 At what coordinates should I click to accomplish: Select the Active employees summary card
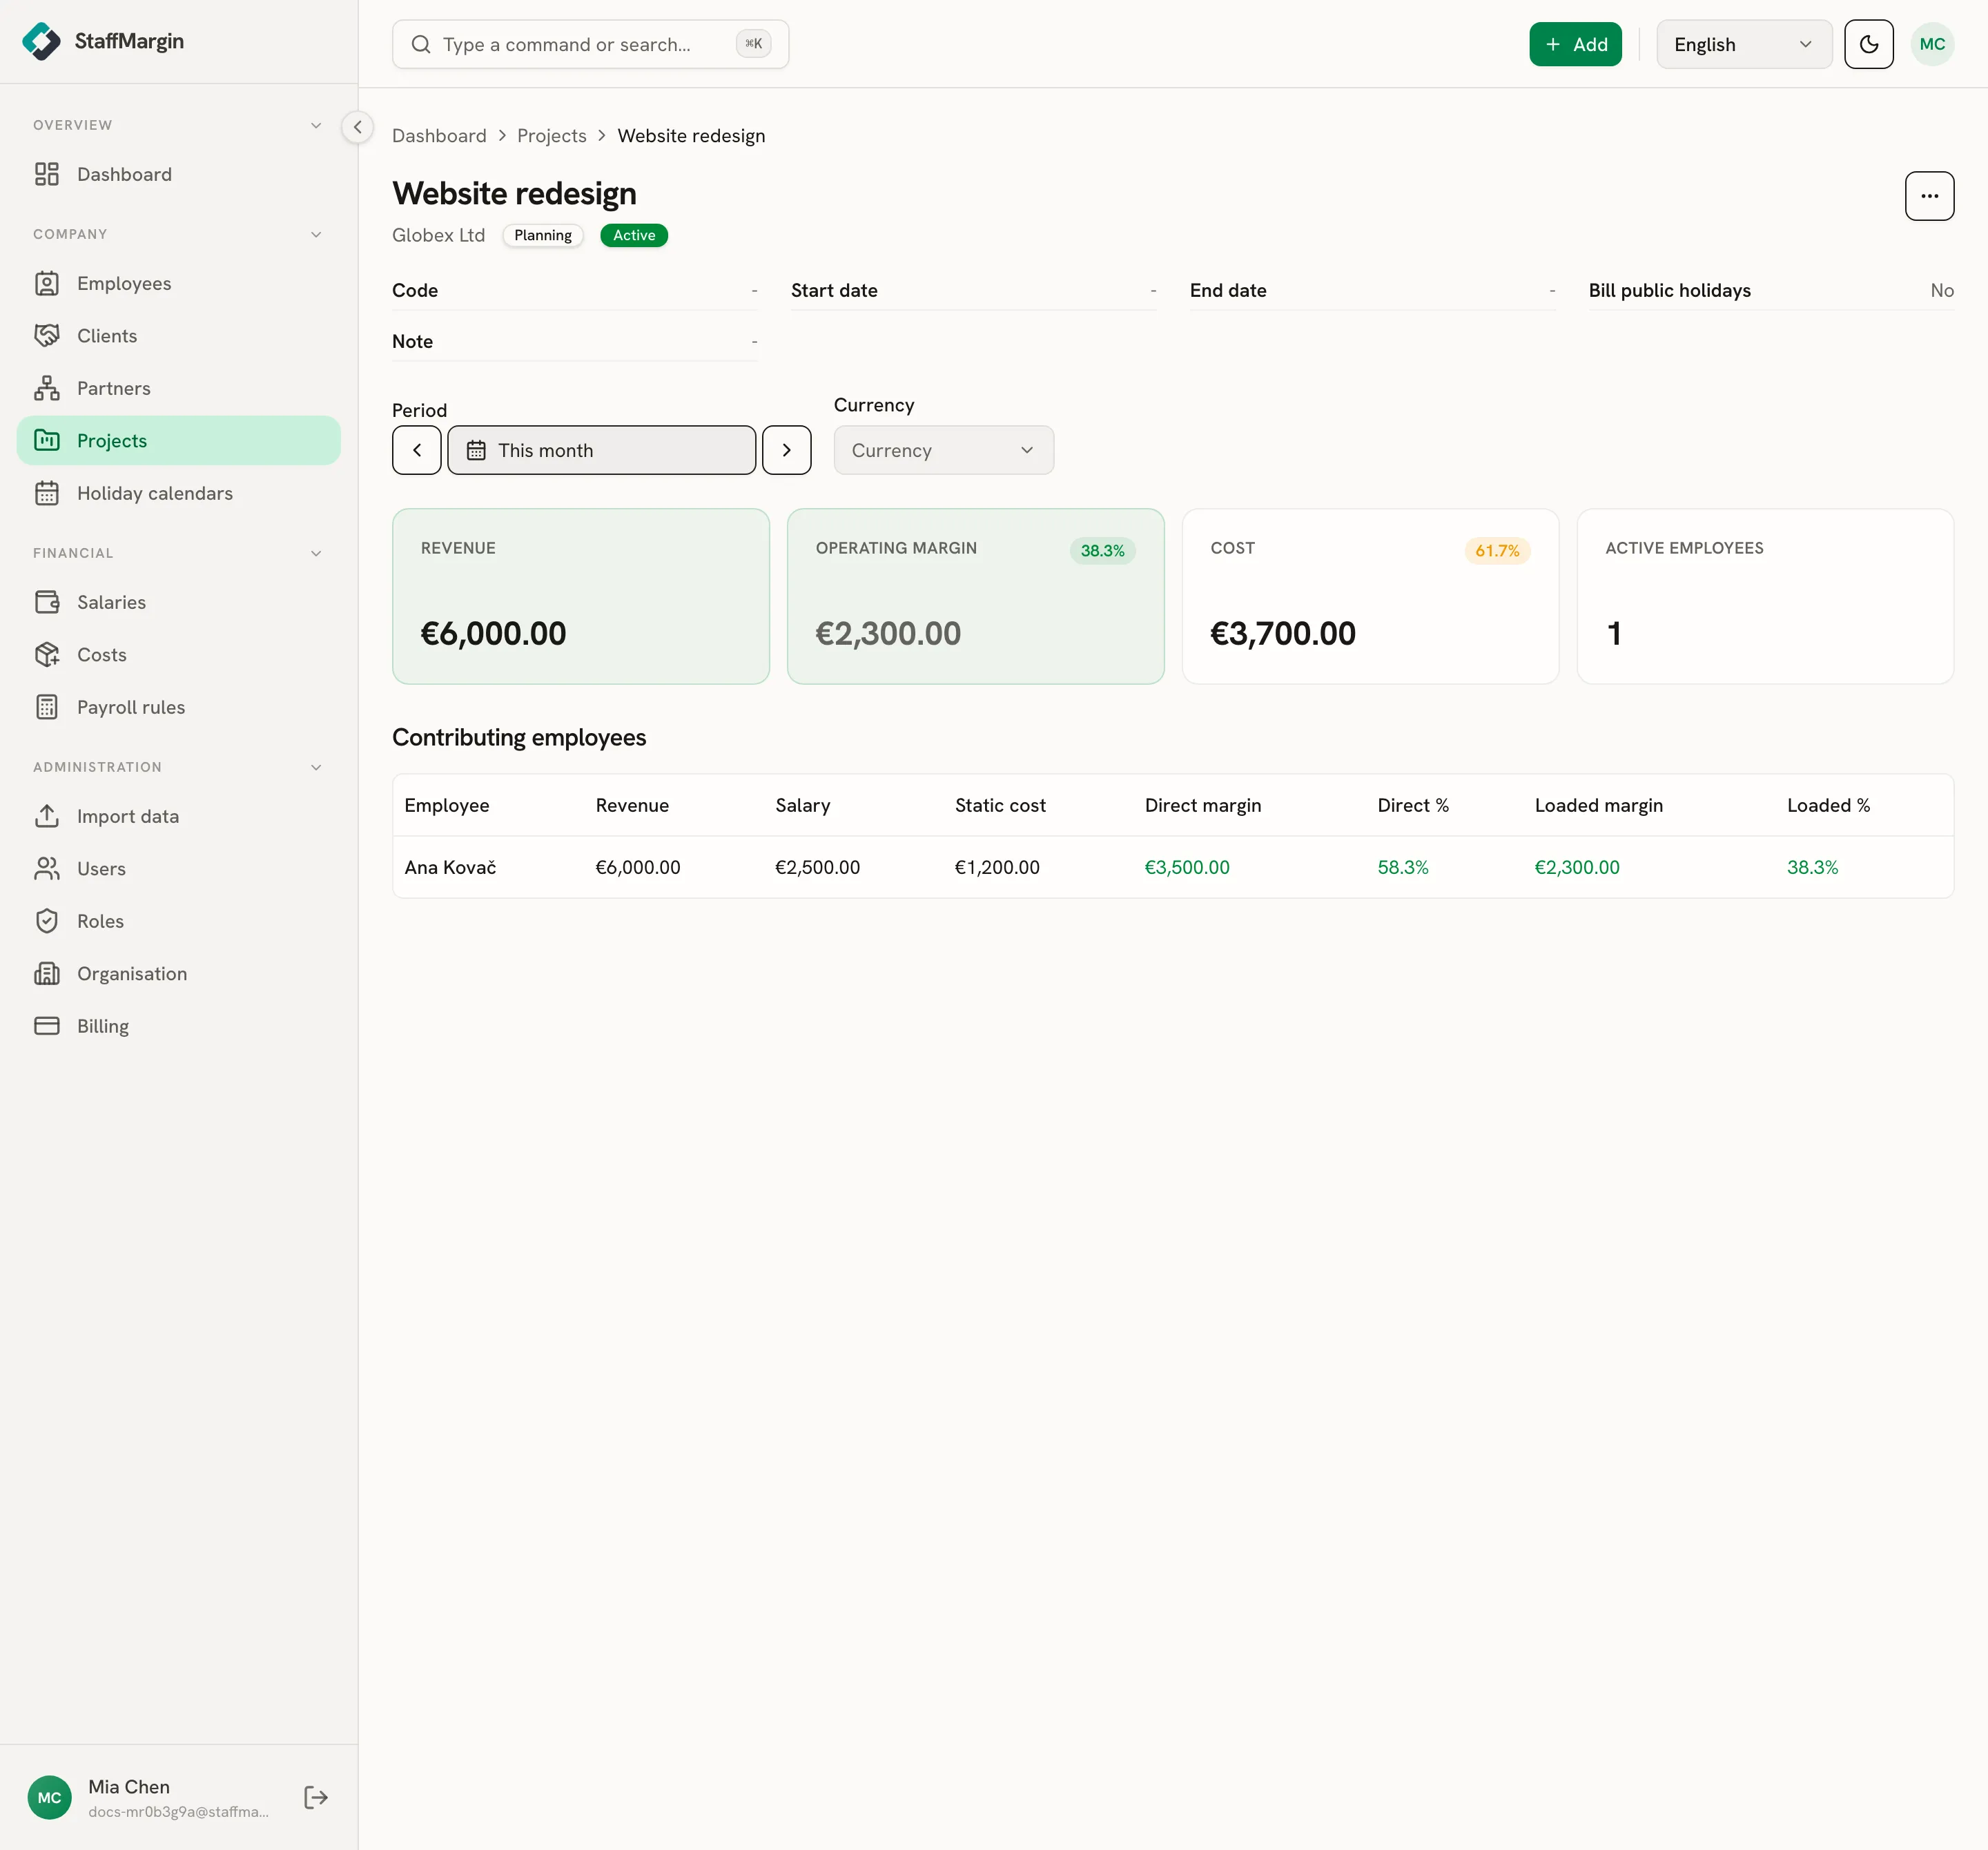point(1765,596)
